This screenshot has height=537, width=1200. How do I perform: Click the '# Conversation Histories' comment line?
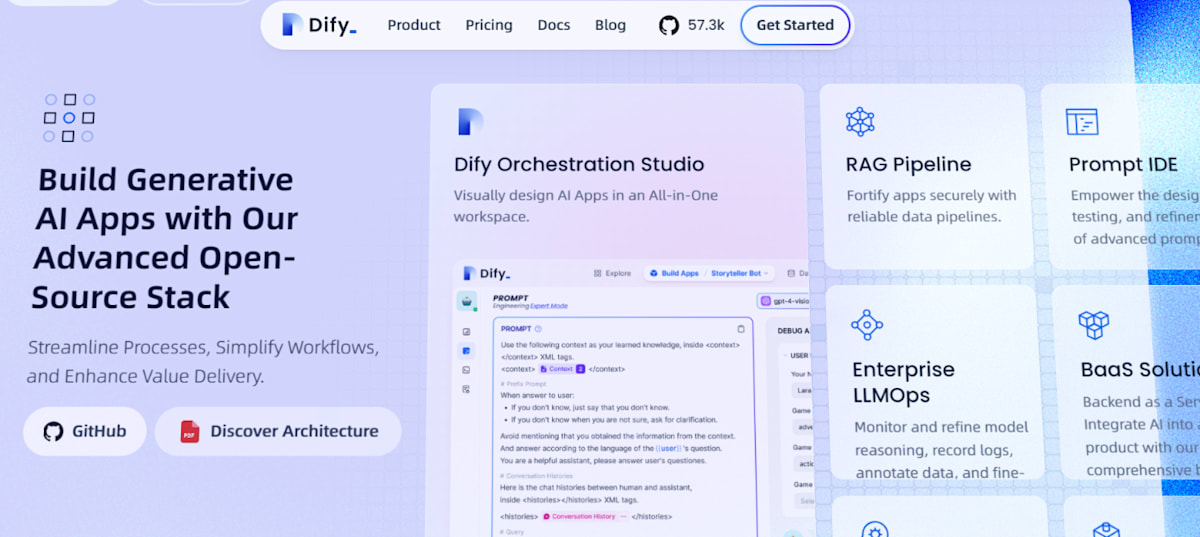538,475
